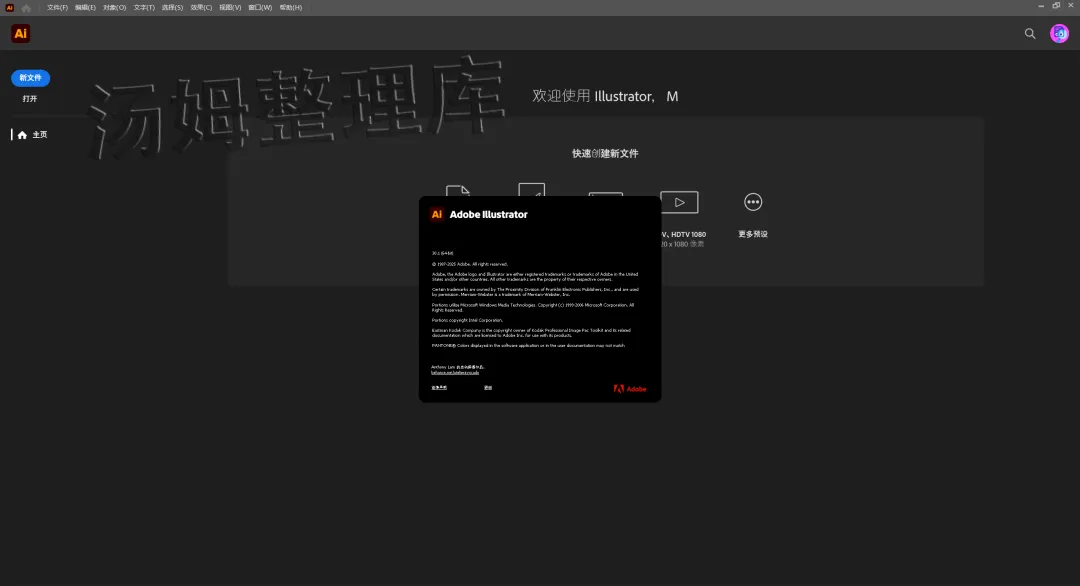Image resolution: width=1080 pixels, height=586 pixels.
Task: Click the search magnifier icon
Action: [1030, 33]
